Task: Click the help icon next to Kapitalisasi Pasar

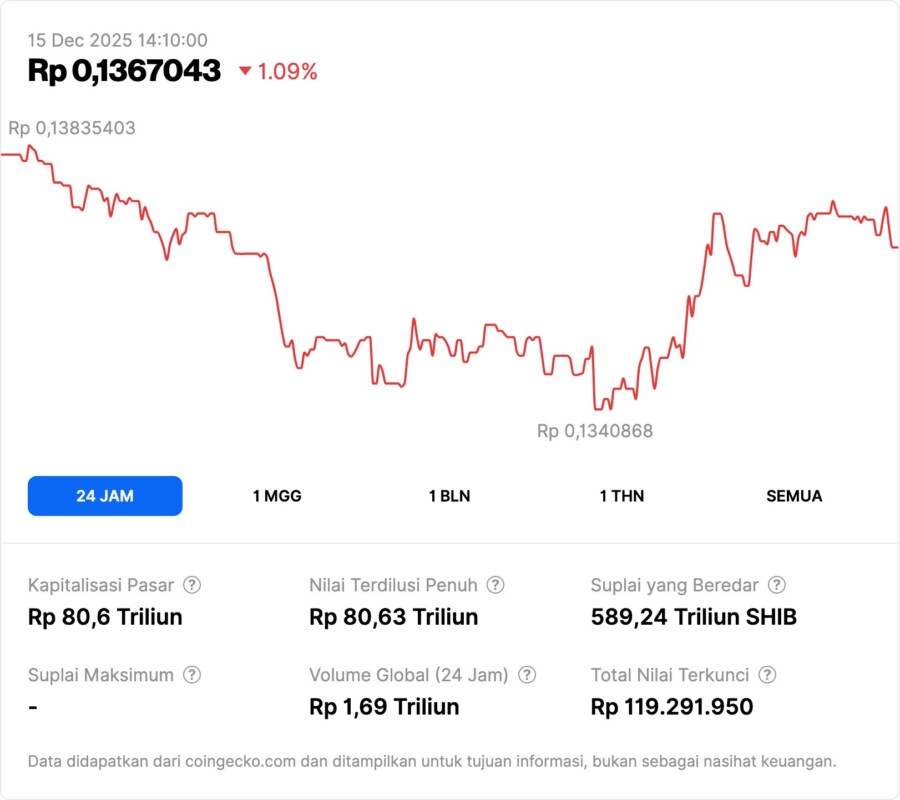Action: (x=192, y=585)
